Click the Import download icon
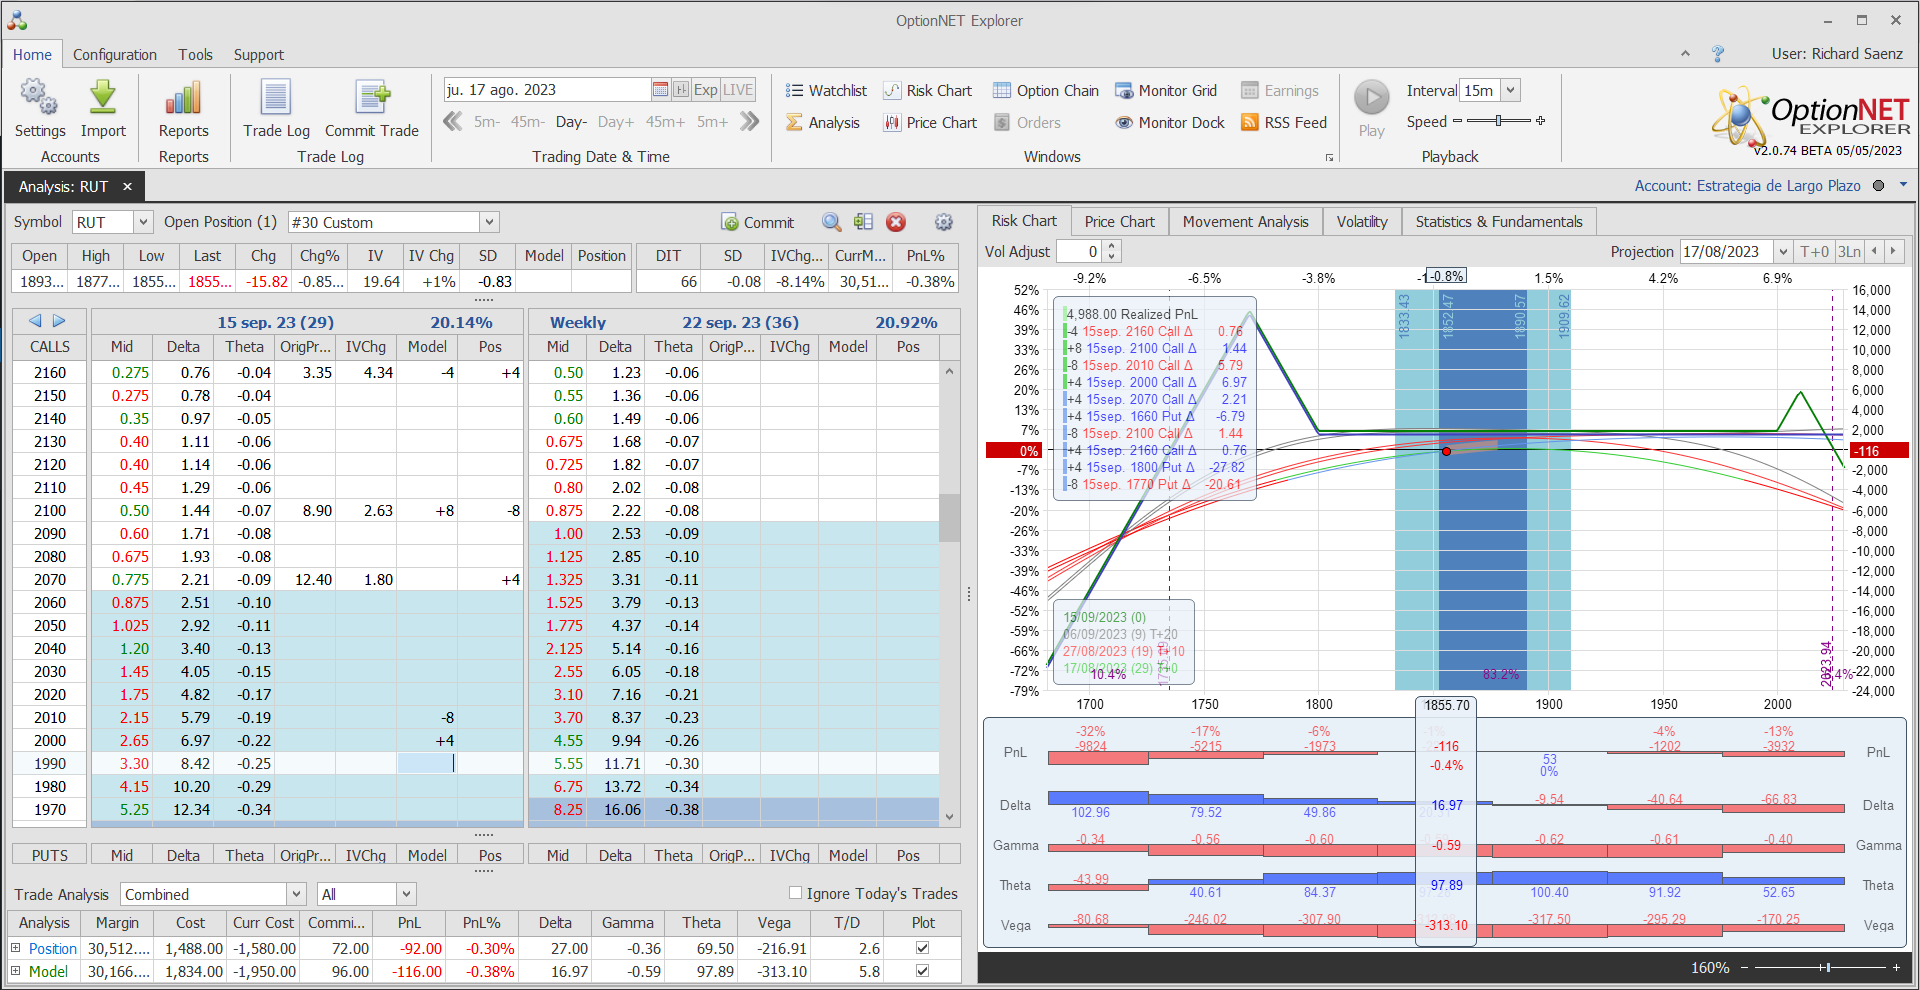This screenshot has height=990, width=1920. click(103, 99)
